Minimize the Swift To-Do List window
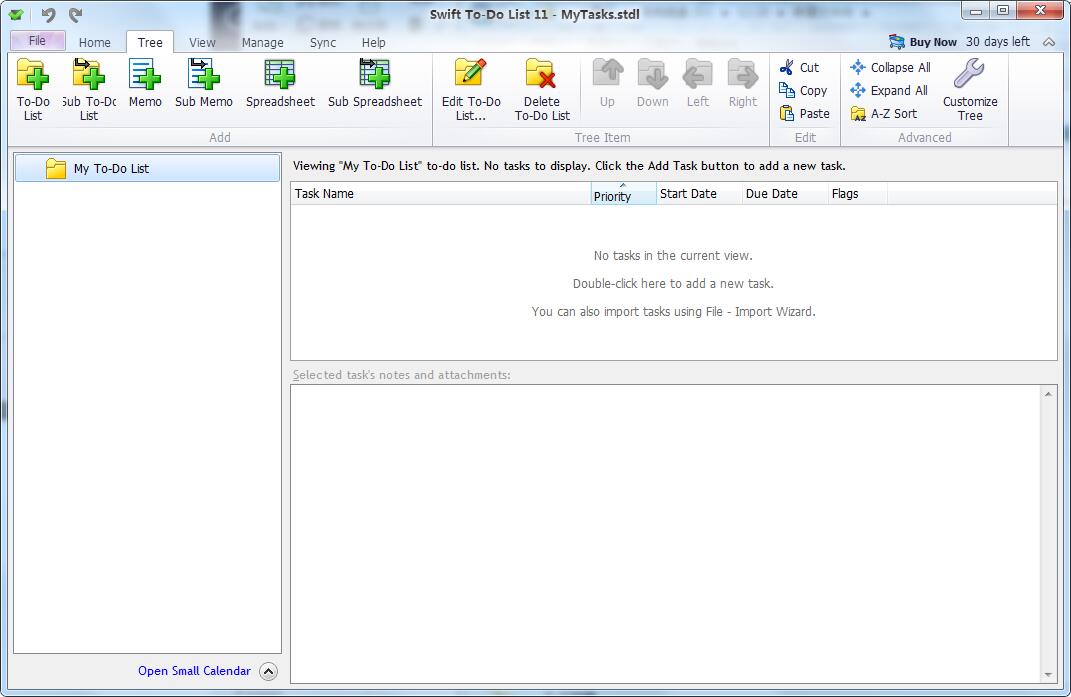This screenshot has width=1071, height=697. point(976,11)
